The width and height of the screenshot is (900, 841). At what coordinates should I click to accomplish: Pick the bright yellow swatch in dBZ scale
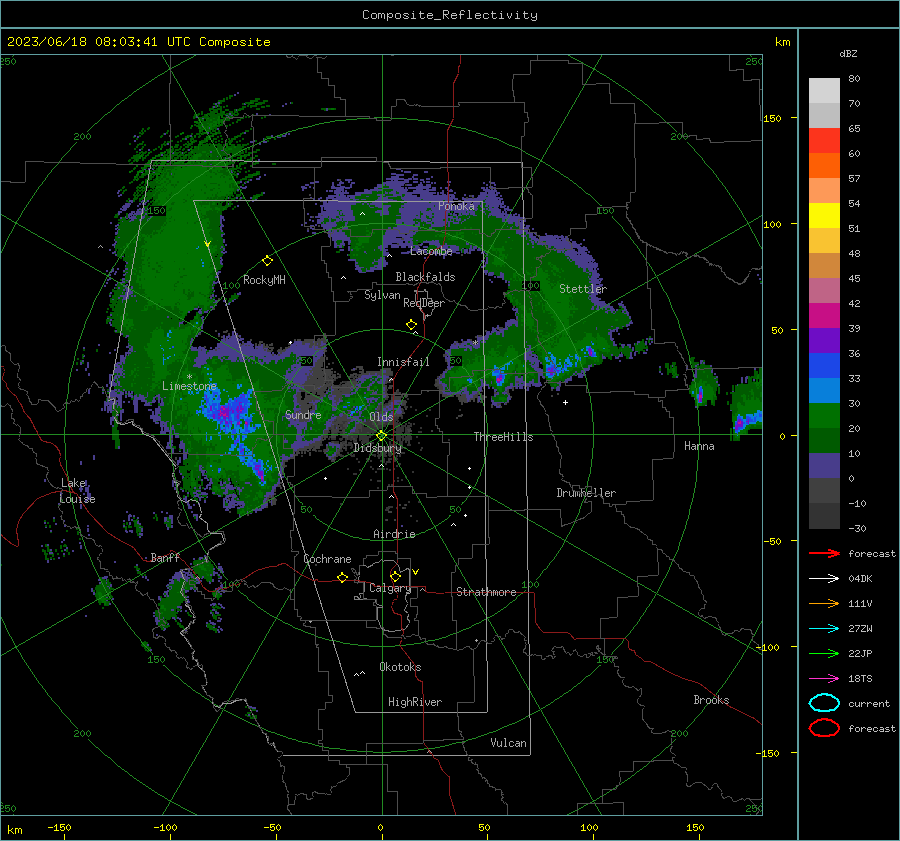(824, 215)
